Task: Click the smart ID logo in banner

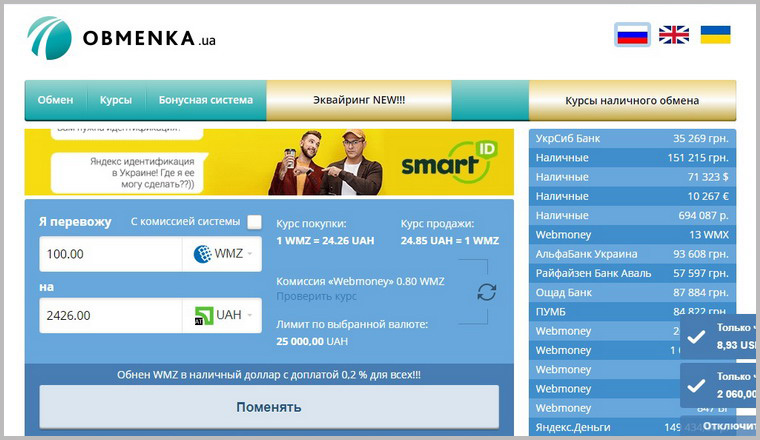Action: click(x=449, y=161)
